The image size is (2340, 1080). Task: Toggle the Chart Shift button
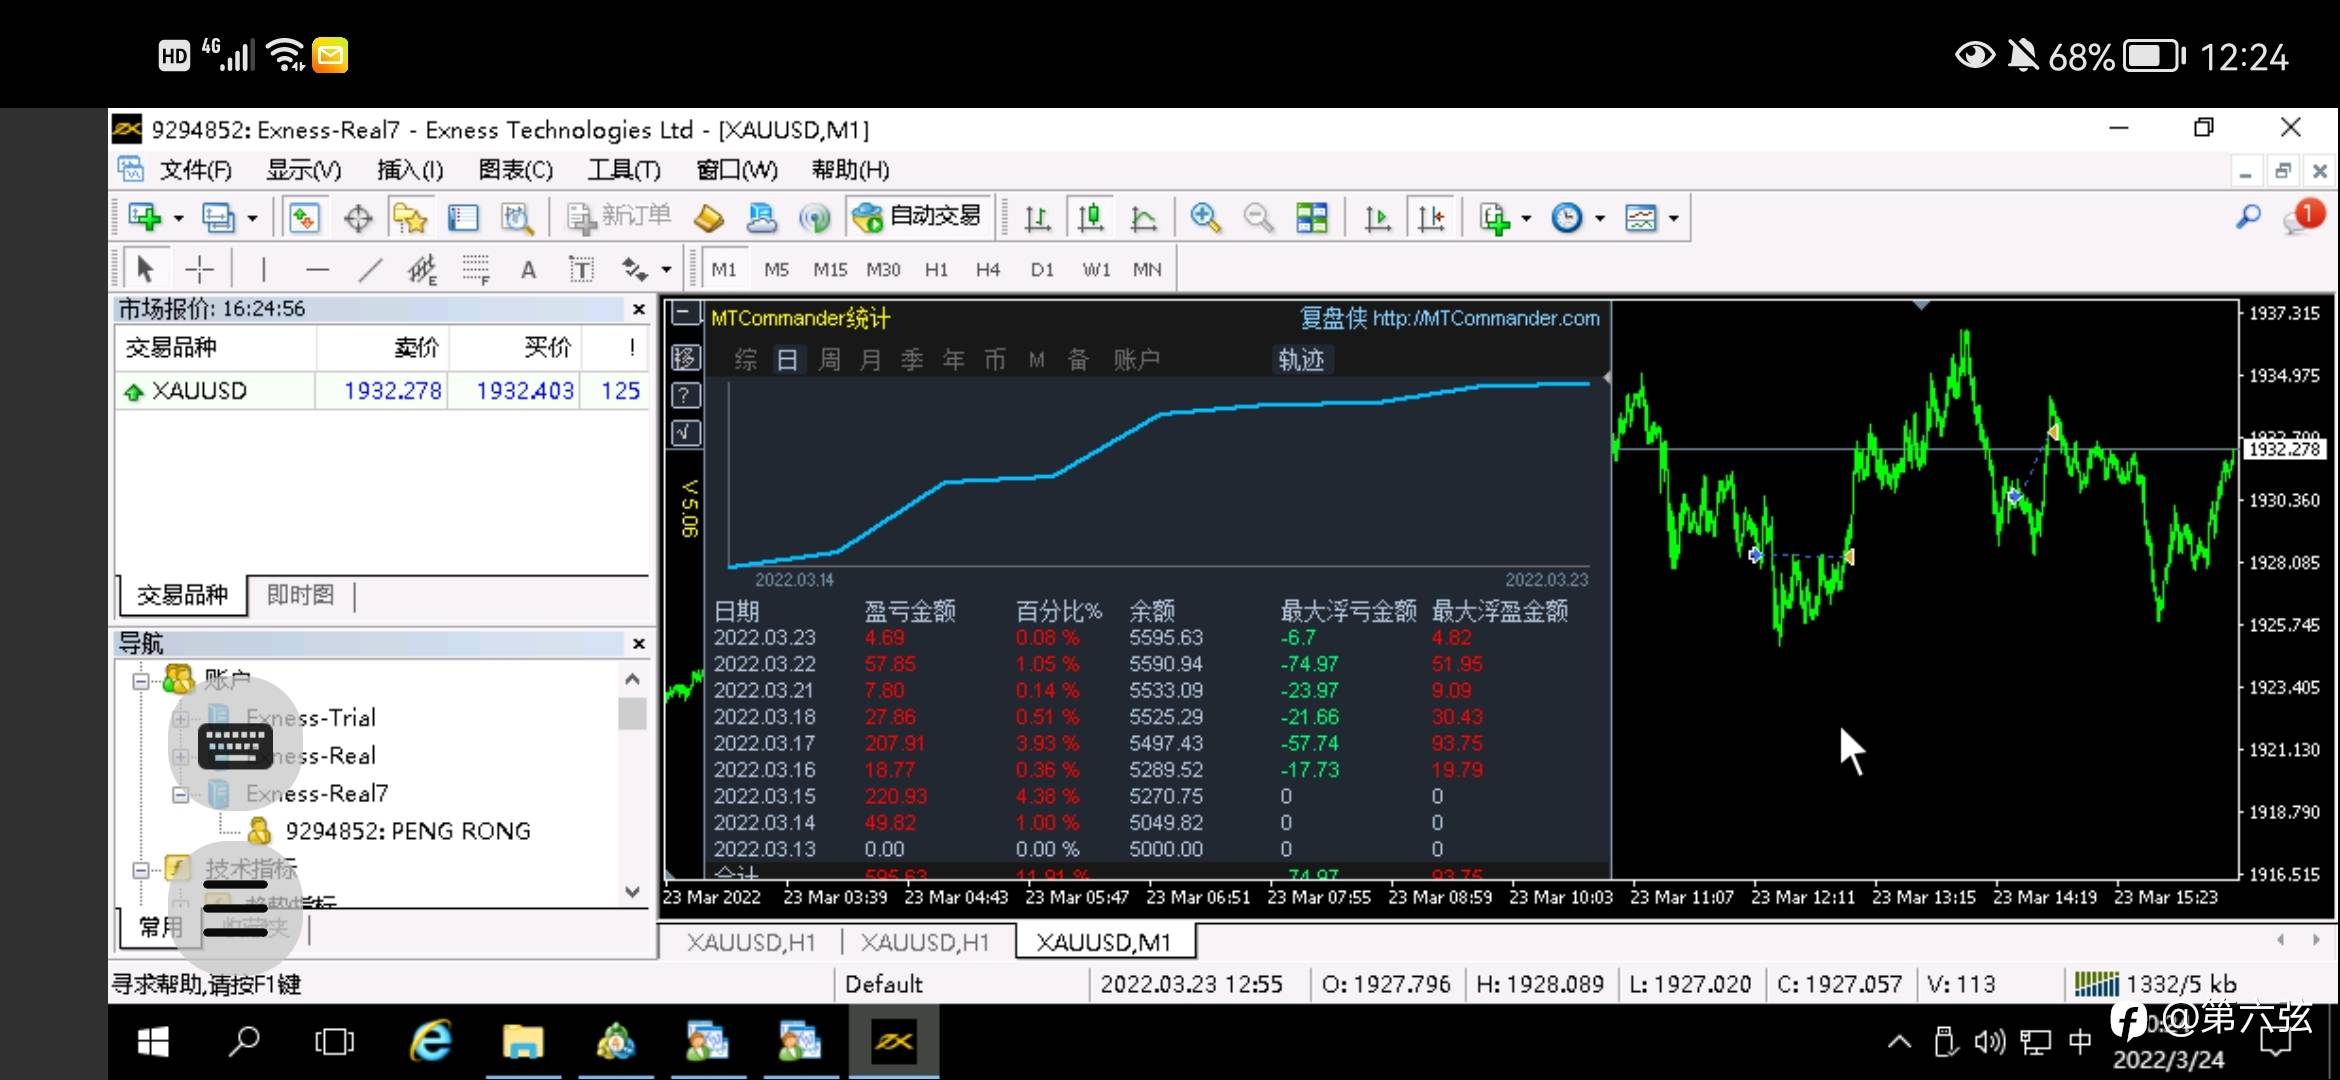tap(1430, 217)
